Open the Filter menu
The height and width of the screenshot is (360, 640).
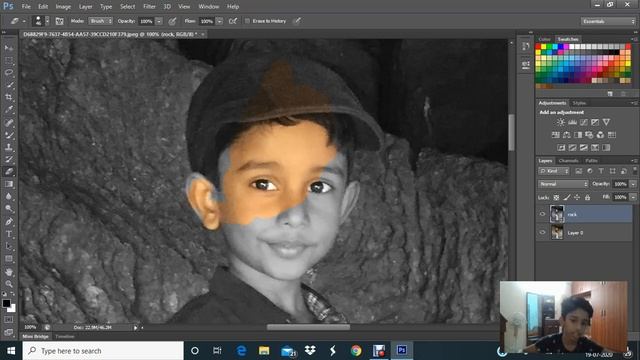[149, 7]
